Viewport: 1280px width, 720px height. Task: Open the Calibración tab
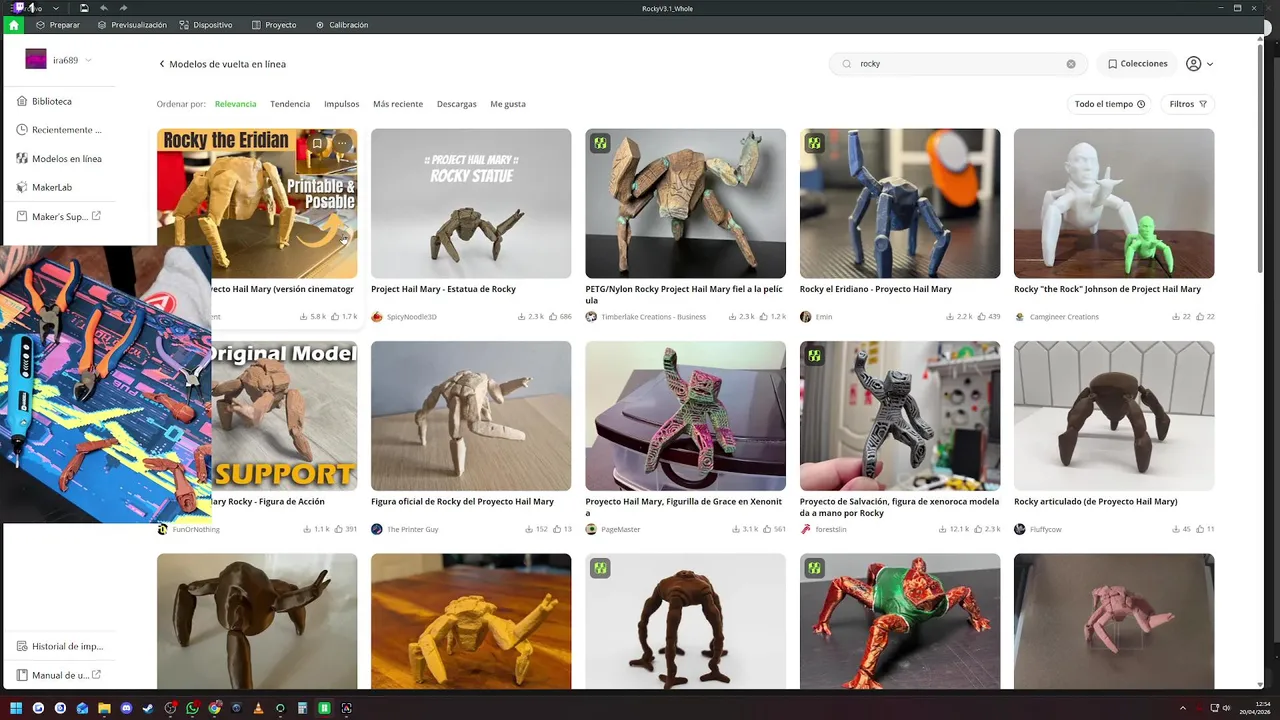(x=342, y=25)
